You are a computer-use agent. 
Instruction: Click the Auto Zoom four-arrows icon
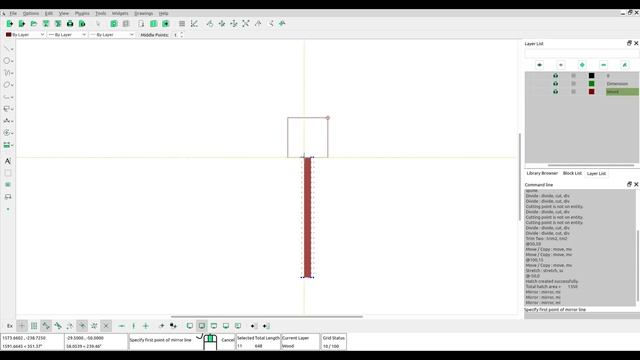(x=246, y=24)
